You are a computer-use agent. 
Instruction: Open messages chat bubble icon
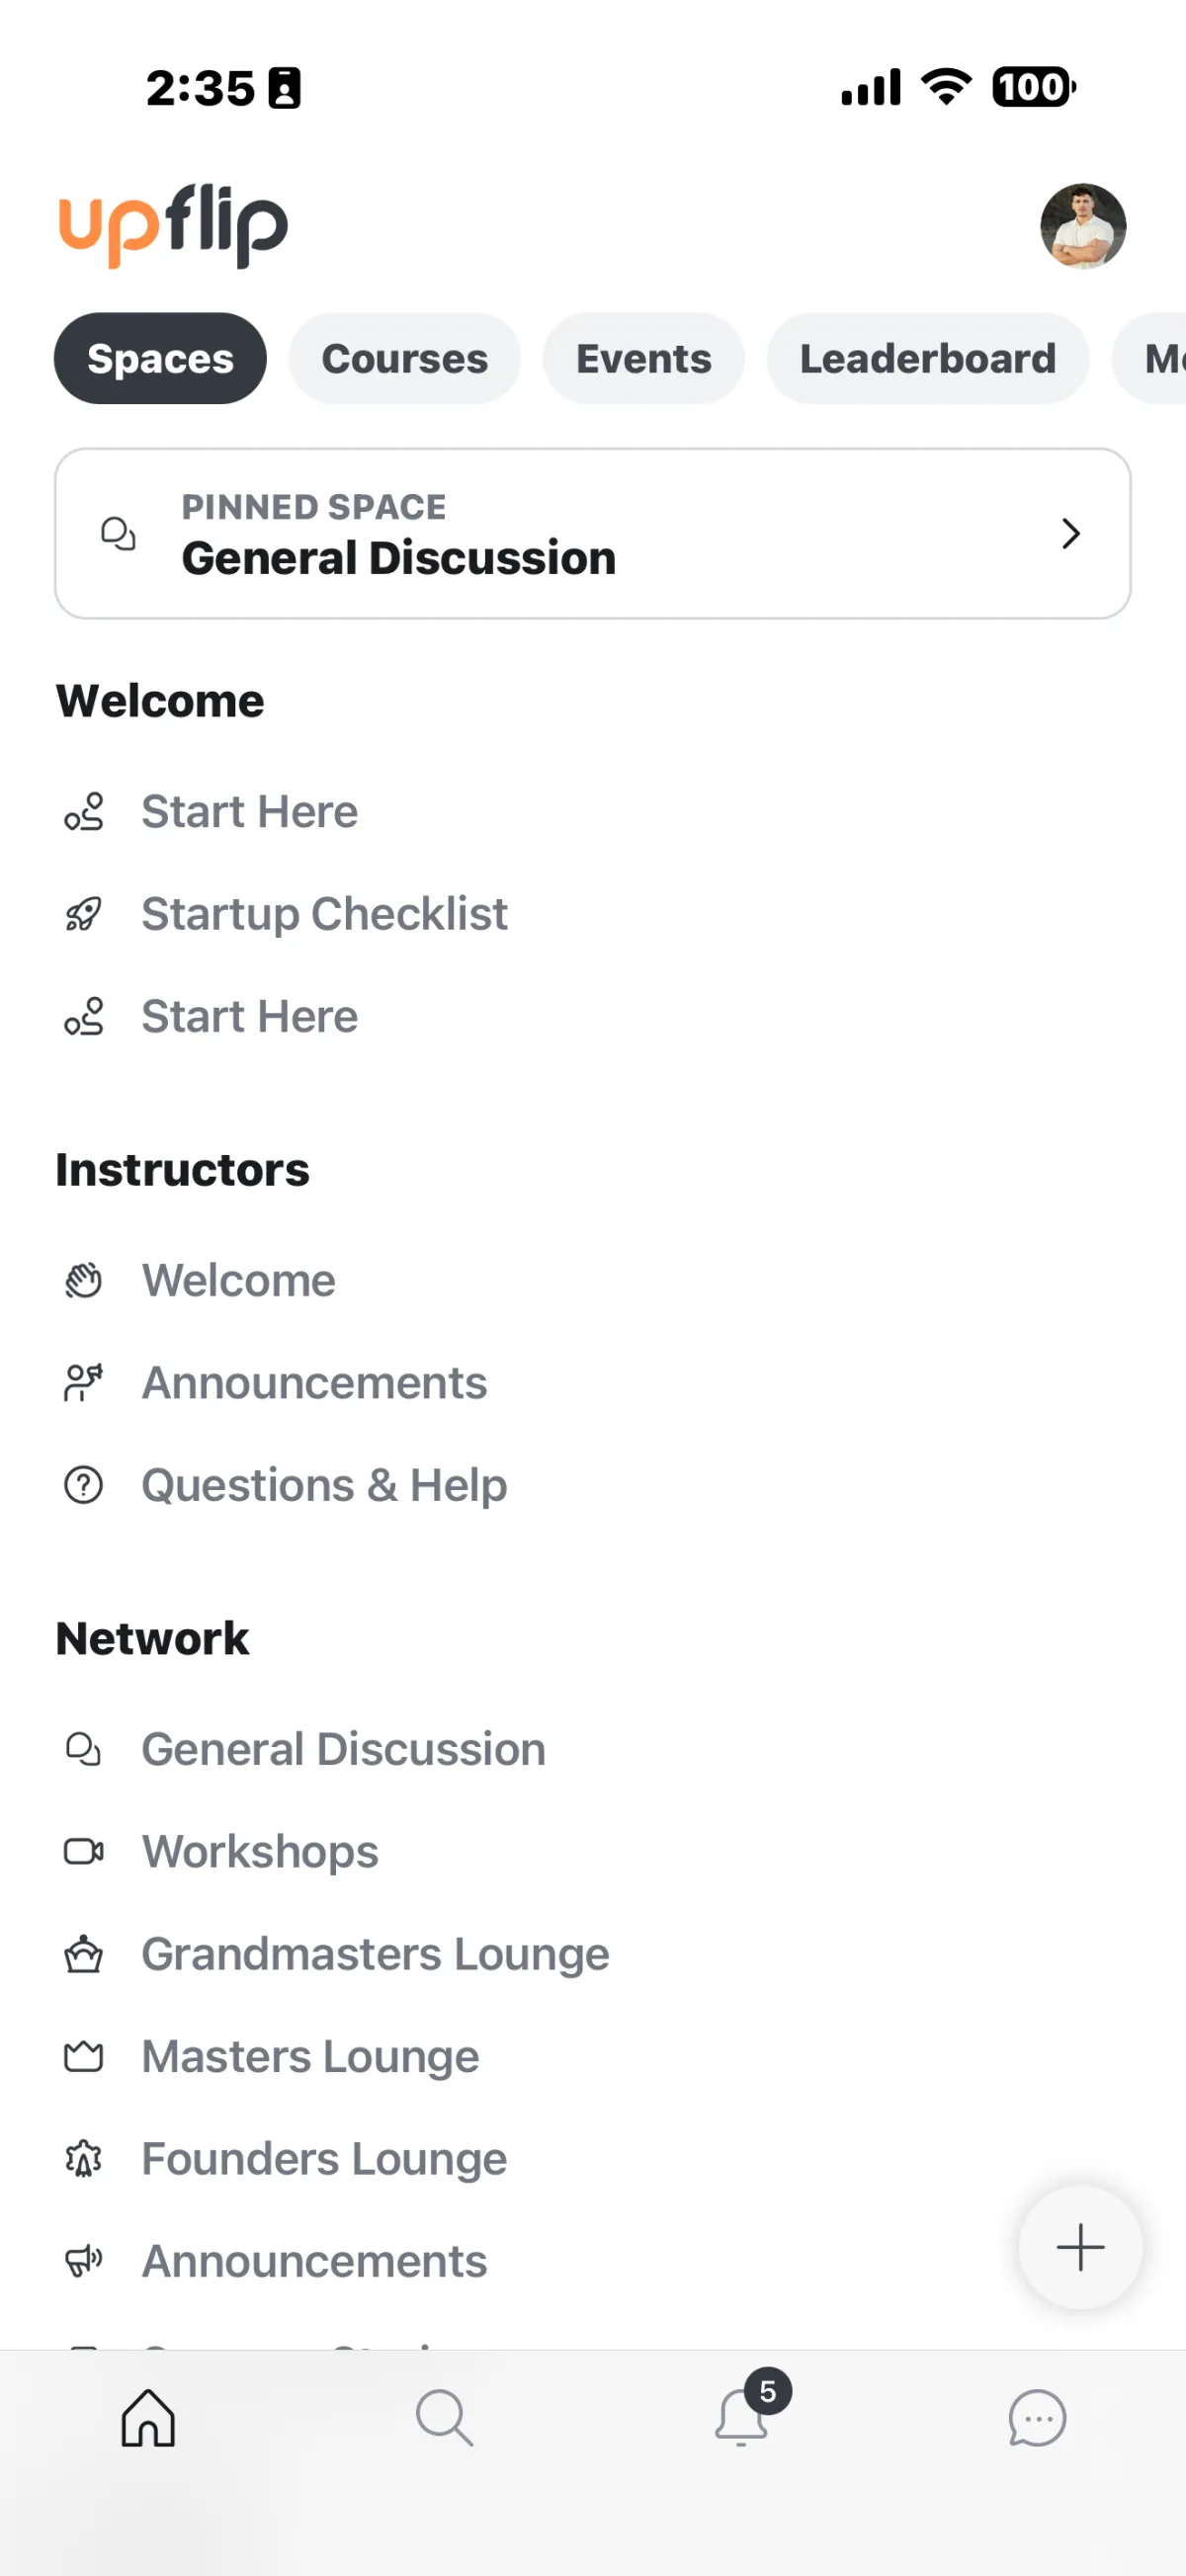[1037, 2418]
